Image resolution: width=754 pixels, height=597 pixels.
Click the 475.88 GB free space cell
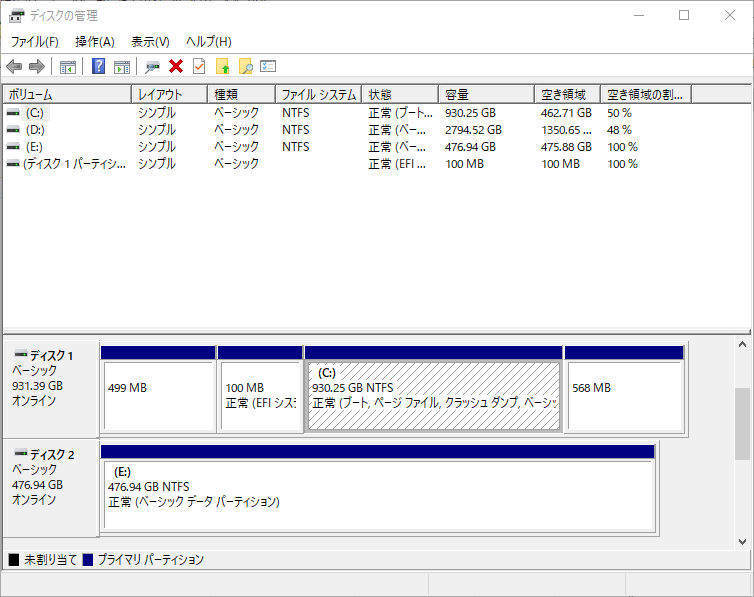point(566,147)
